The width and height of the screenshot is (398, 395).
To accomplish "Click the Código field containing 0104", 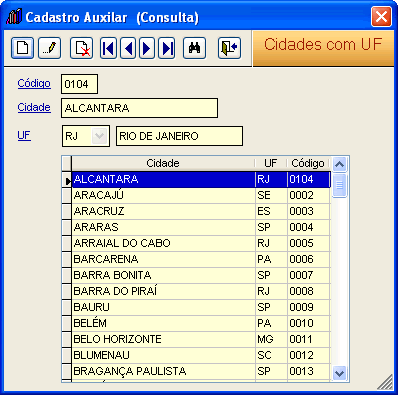I will click(79, 84).
